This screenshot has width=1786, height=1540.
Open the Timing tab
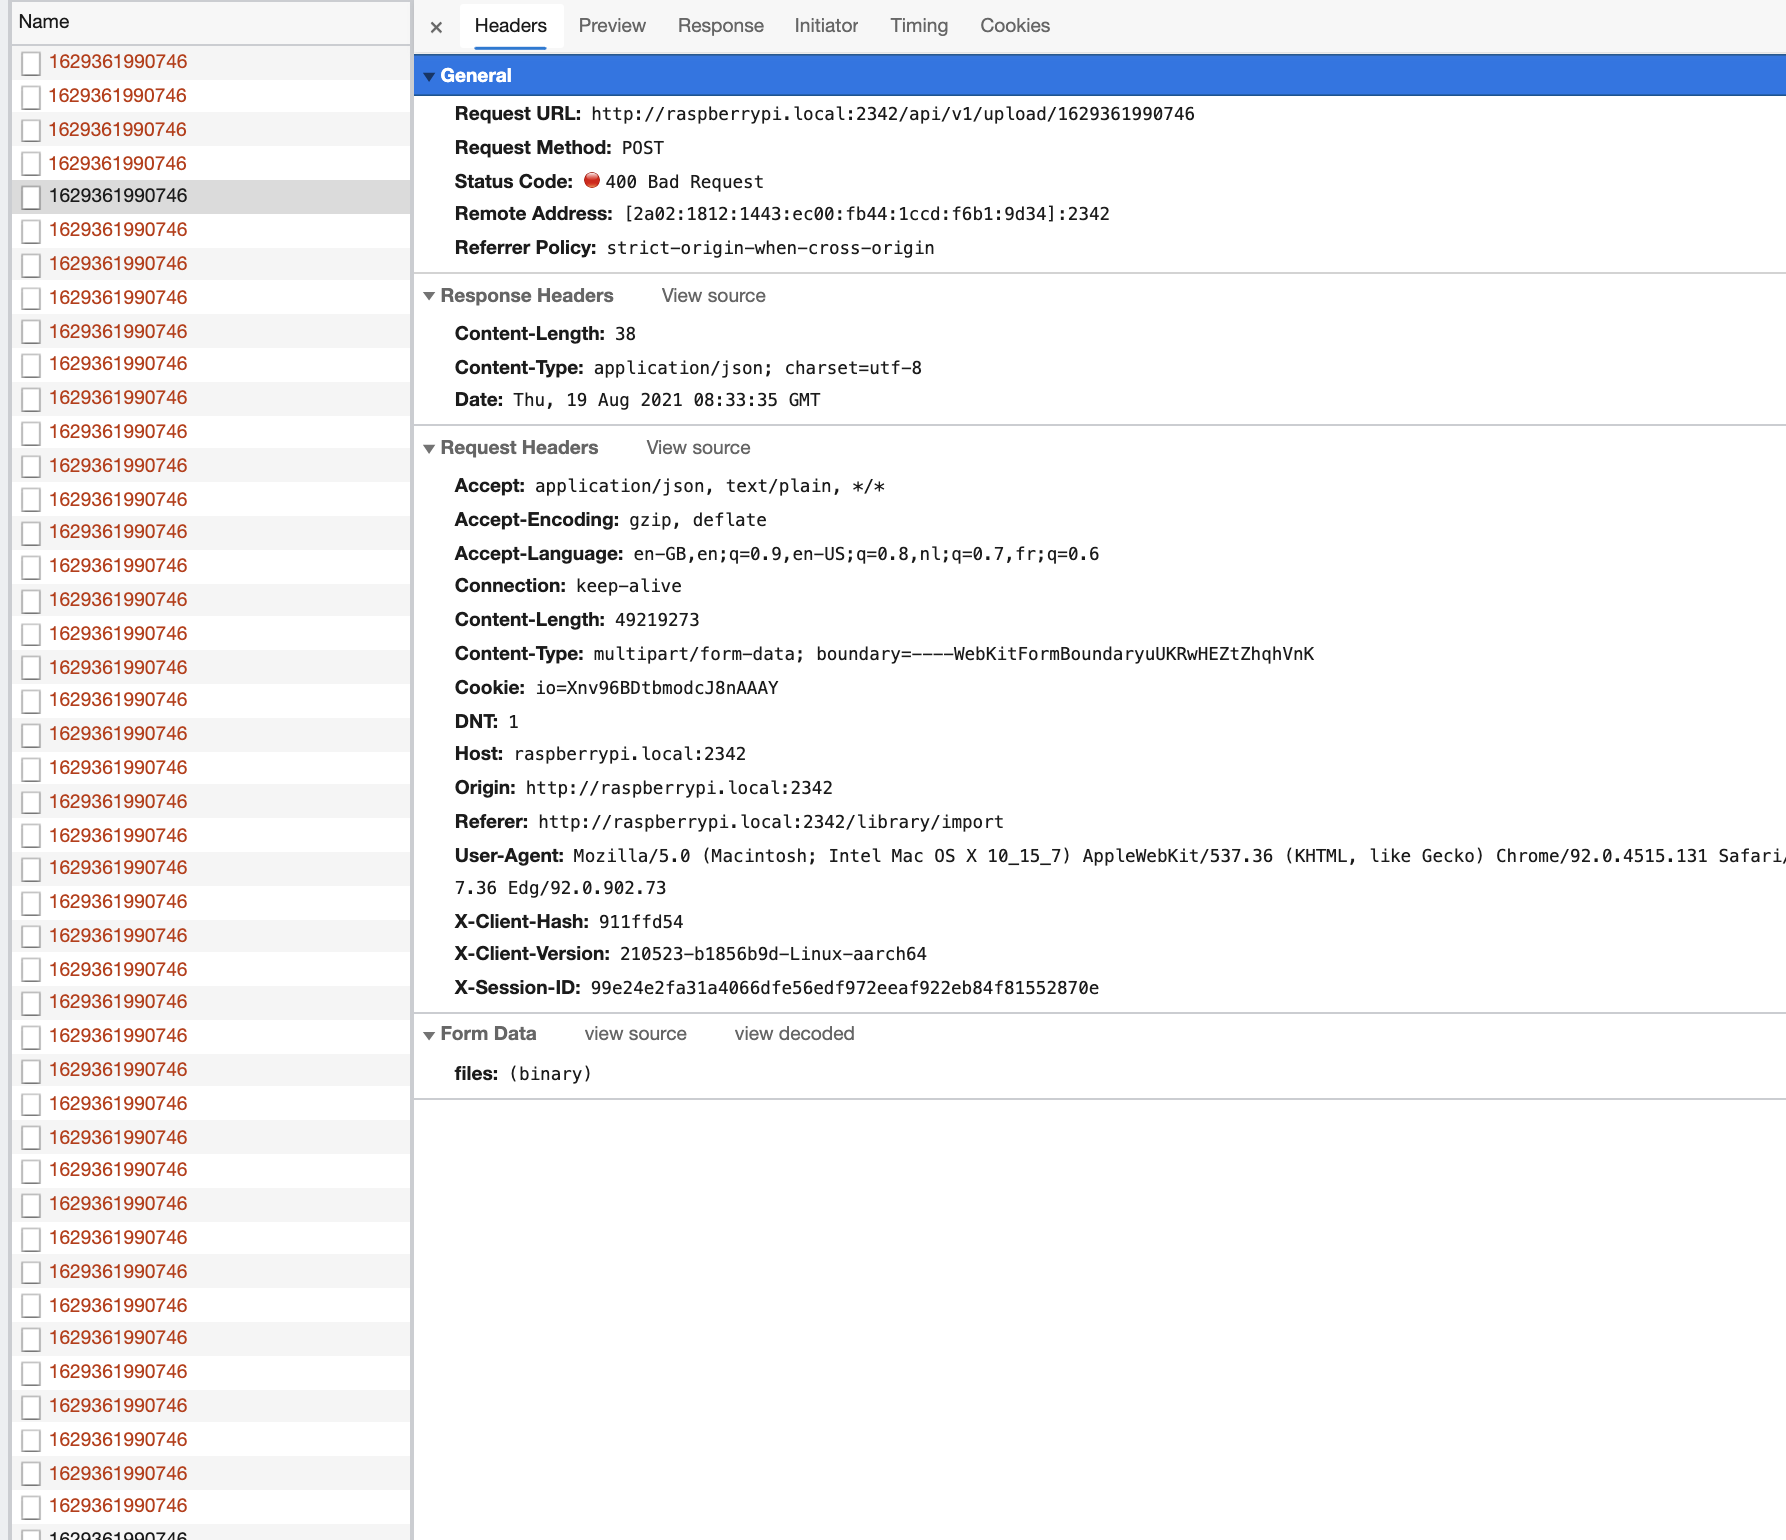pyautogui.click(x=919, y=26)
